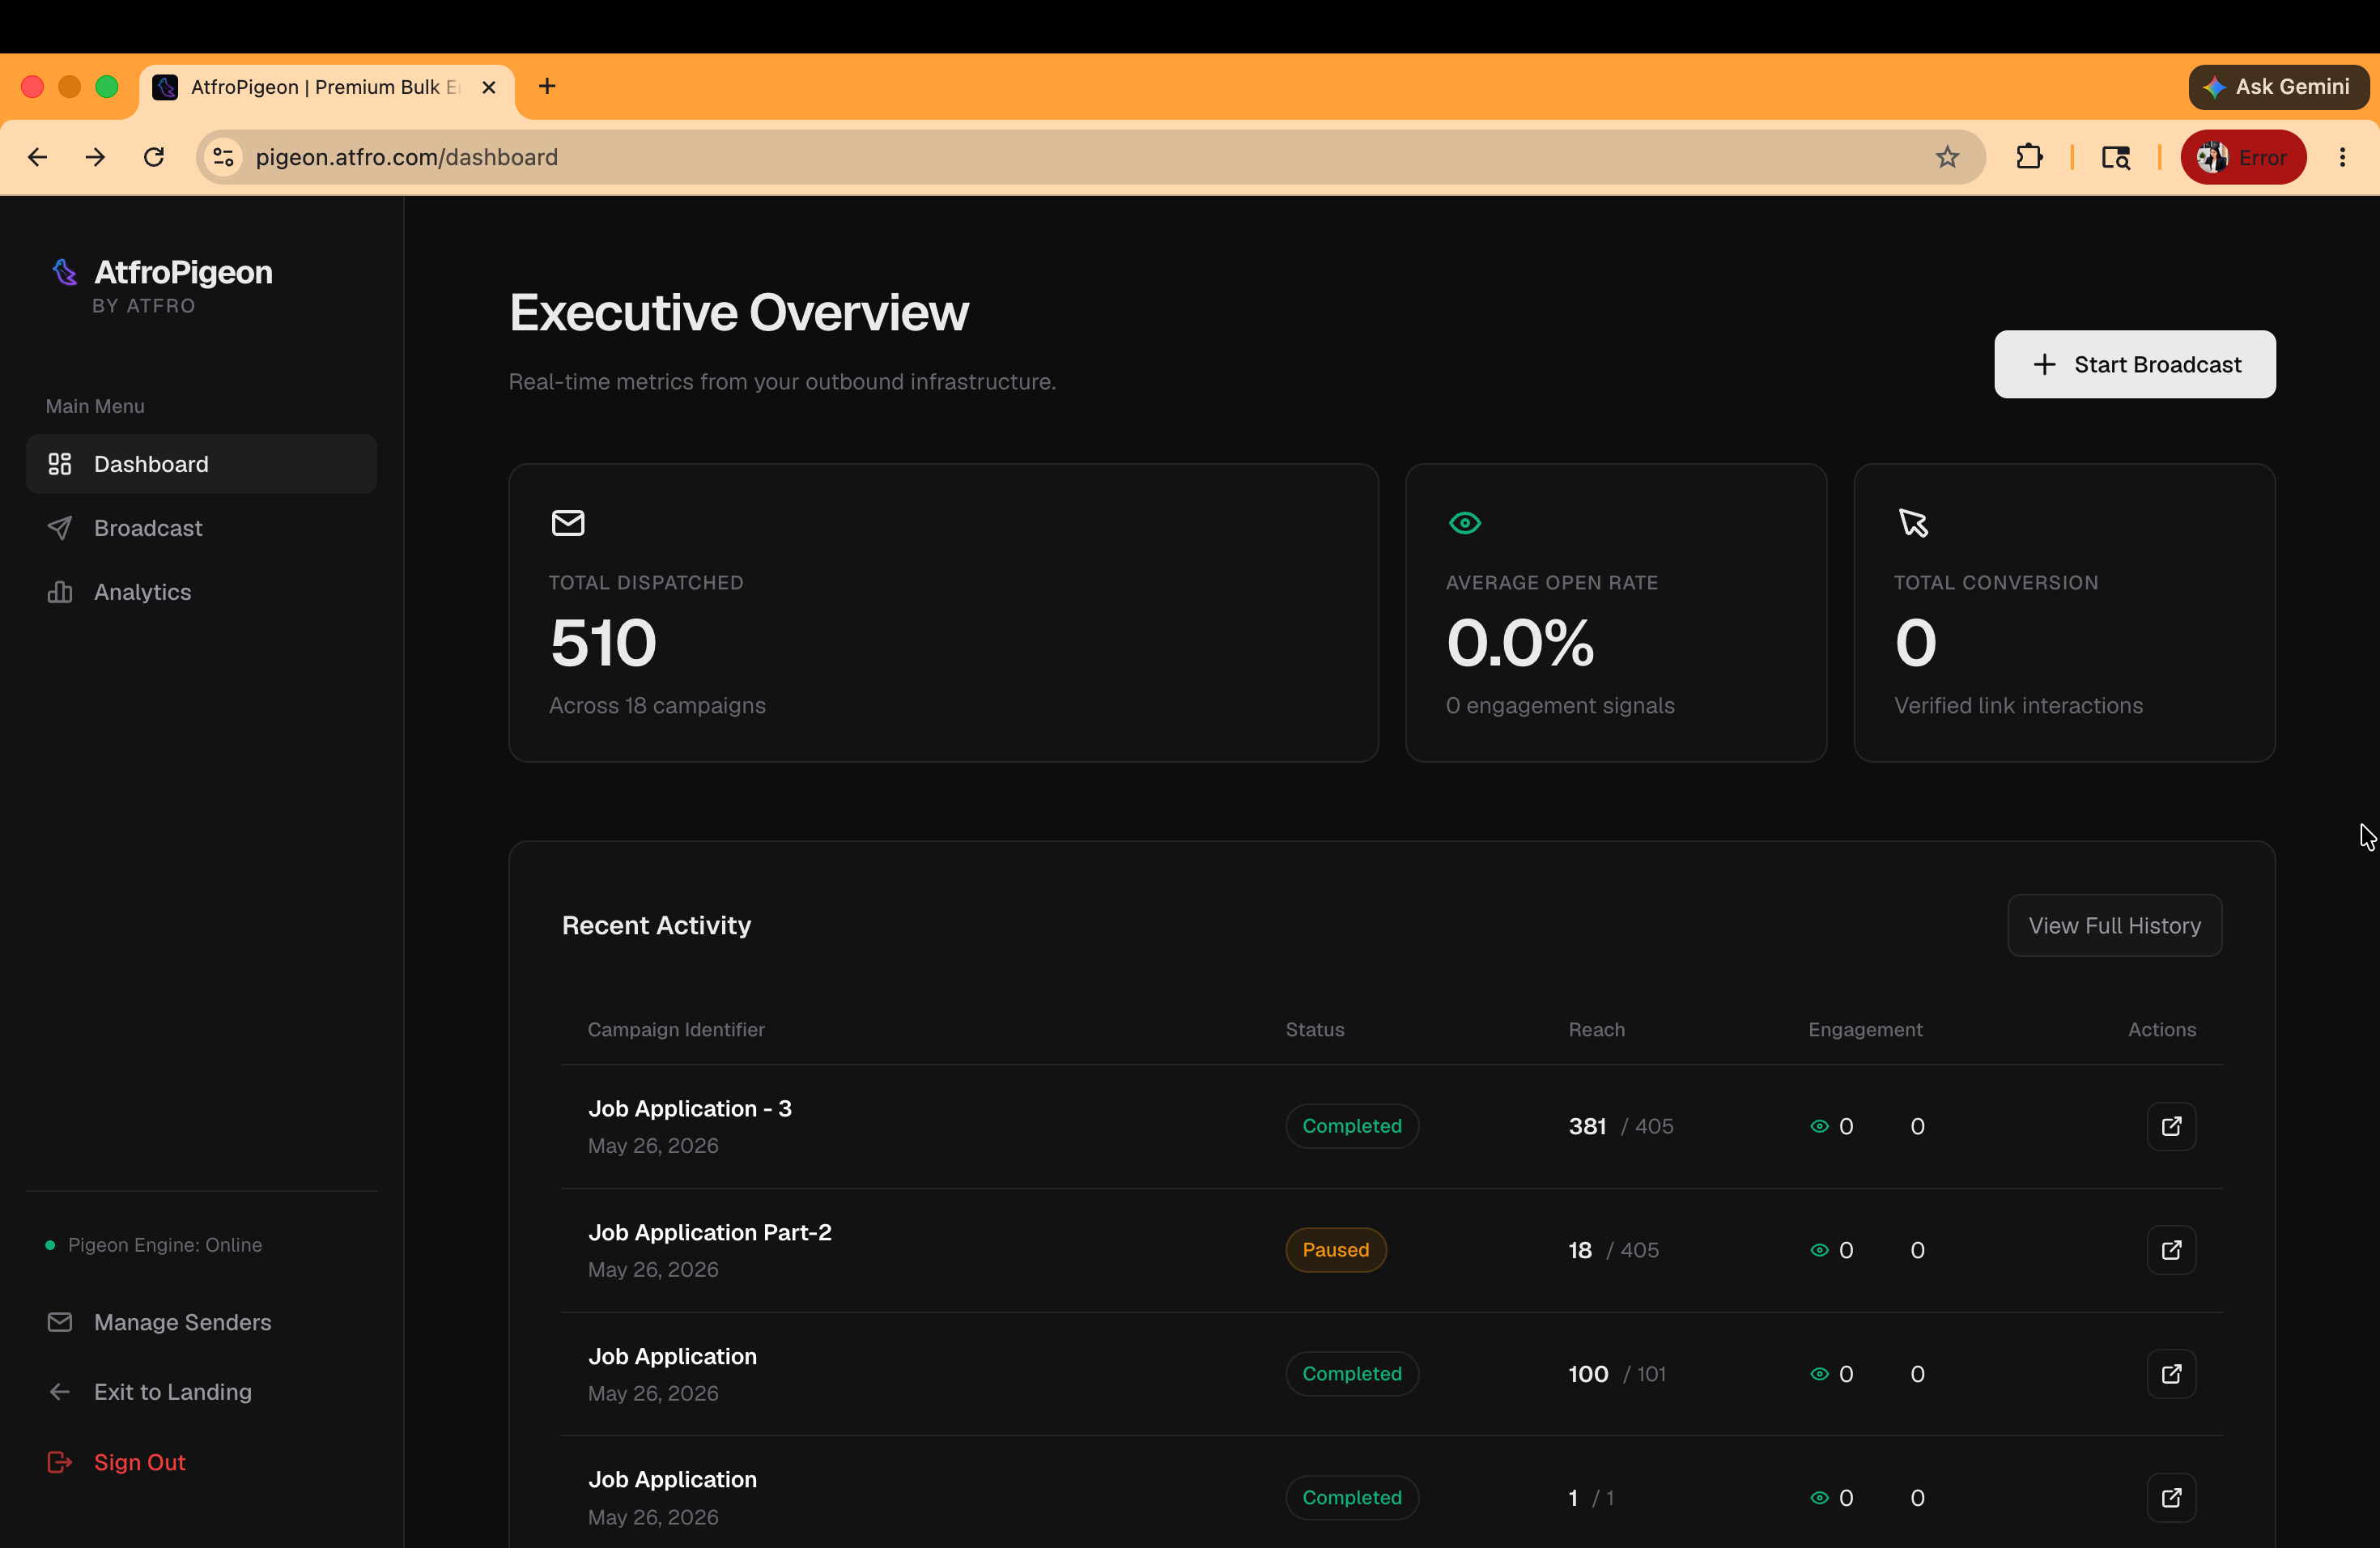Click the '18' reach value
Image resolution: width=2380 pixels, height=1548 pixels.
click(1580, 1250)
